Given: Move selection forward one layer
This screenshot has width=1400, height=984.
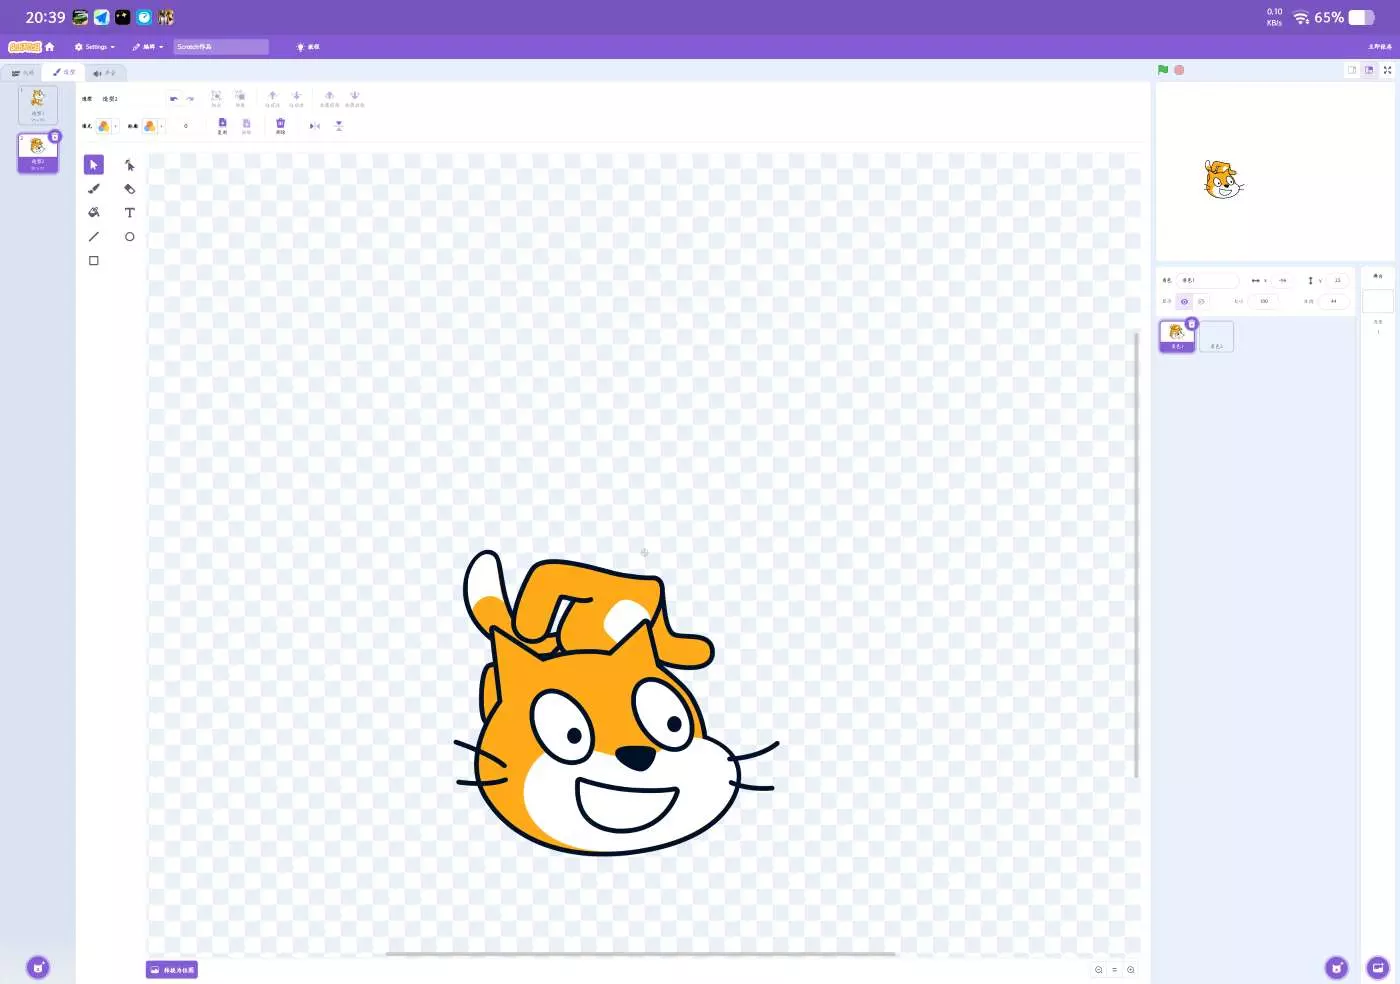Looking at the screenshot, I should pyautogui.click(x=272, y=98).
